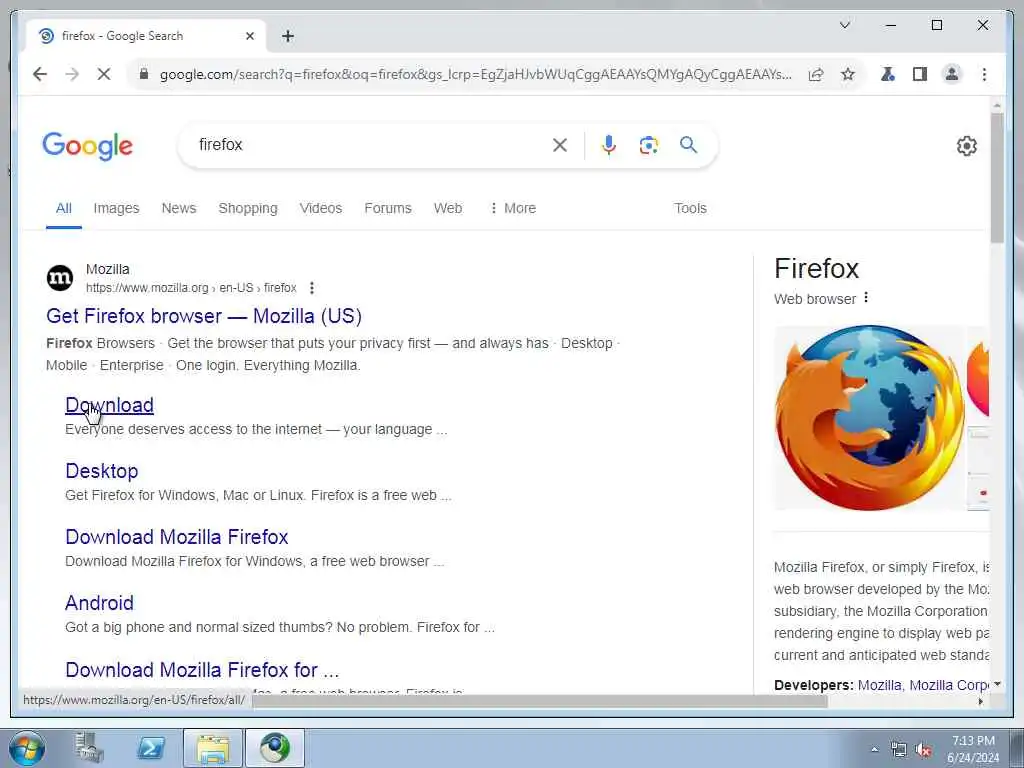Switch to the Videos tab
This screenshot has width=1024, height=768.
tap(321, 208)
